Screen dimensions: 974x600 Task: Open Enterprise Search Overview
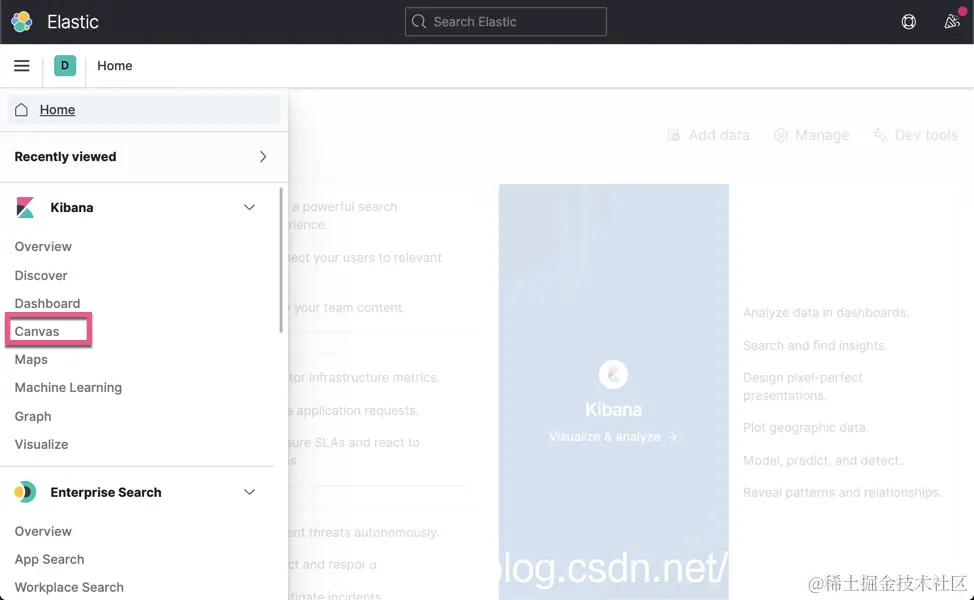coord(43,531)
